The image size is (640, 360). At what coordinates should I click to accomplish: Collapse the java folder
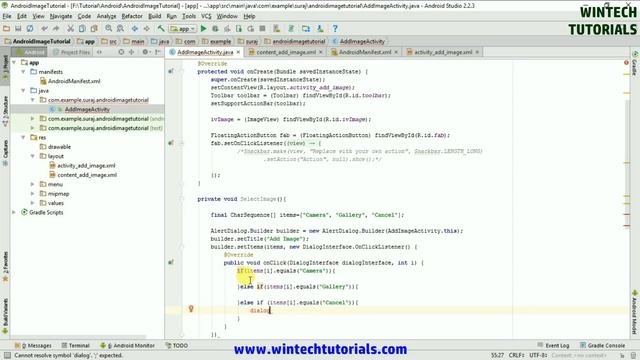(23, 91)
